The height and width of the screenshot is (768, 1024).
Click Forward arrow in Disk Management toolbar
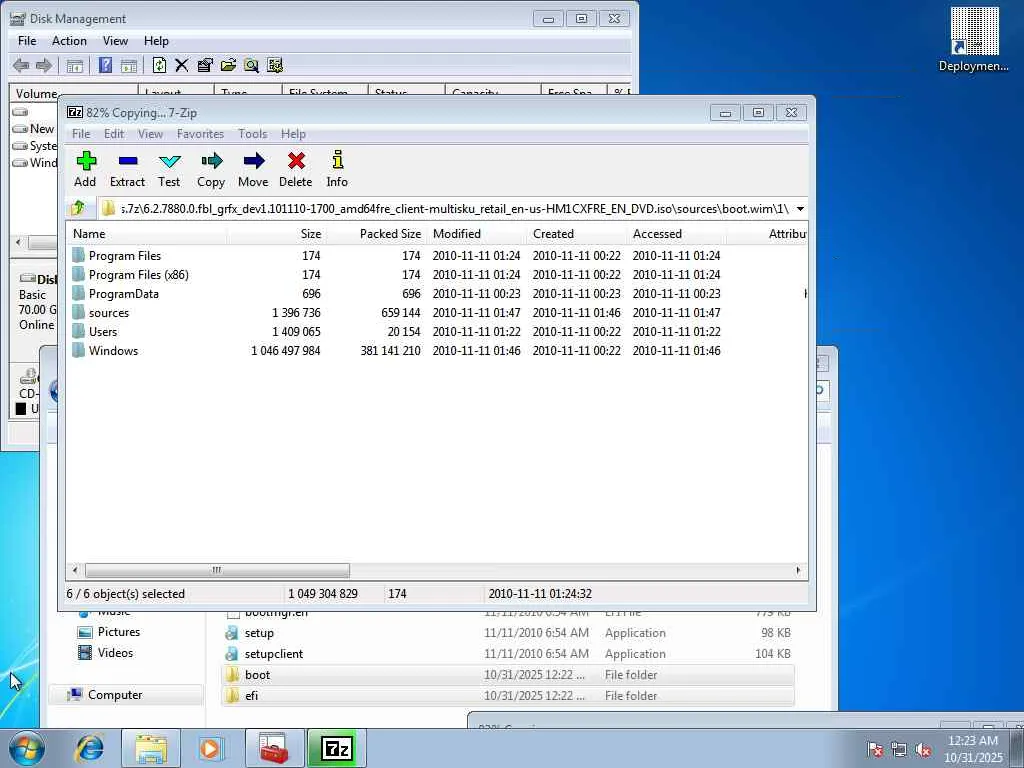(x=44, y=65)
